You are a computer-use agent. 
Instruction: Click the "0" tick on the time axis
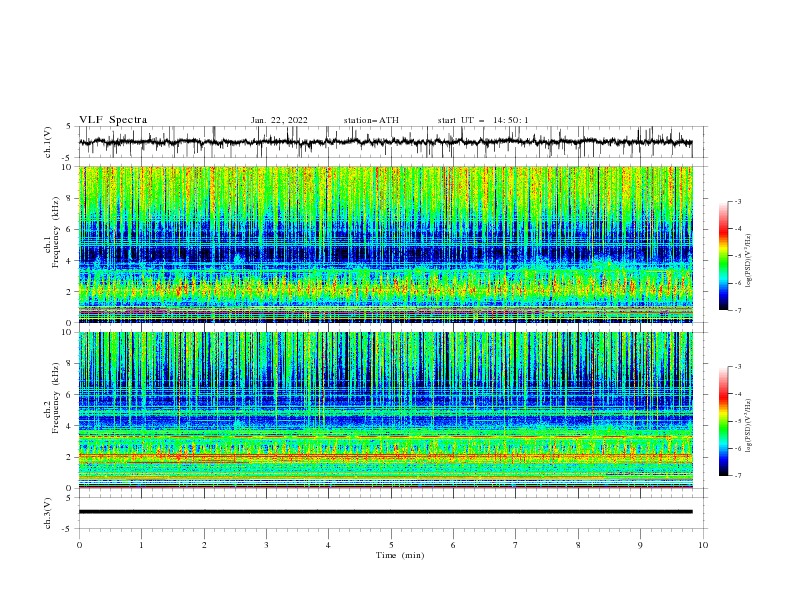click(79, 545)
